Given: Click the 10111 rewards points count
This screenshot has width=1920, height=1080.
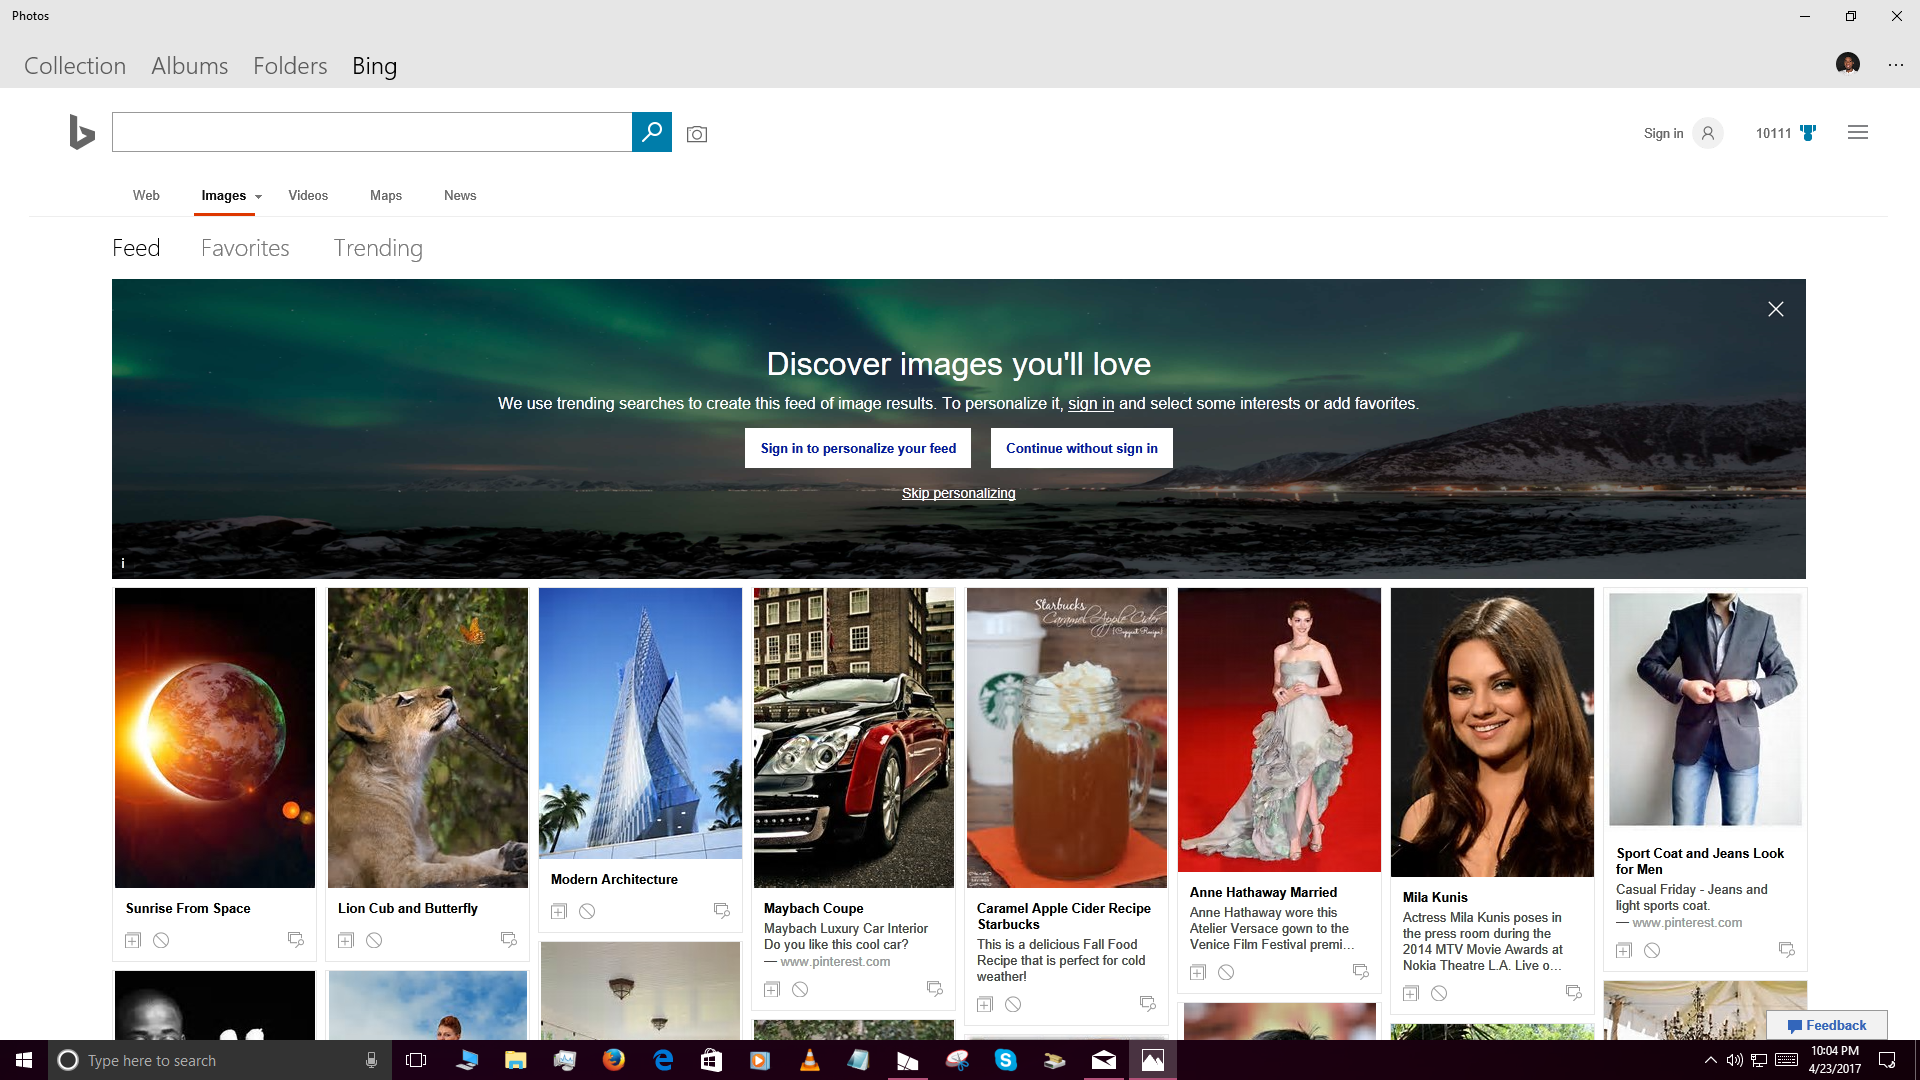Looking at the screenshot, I should tap(1773, 133).
